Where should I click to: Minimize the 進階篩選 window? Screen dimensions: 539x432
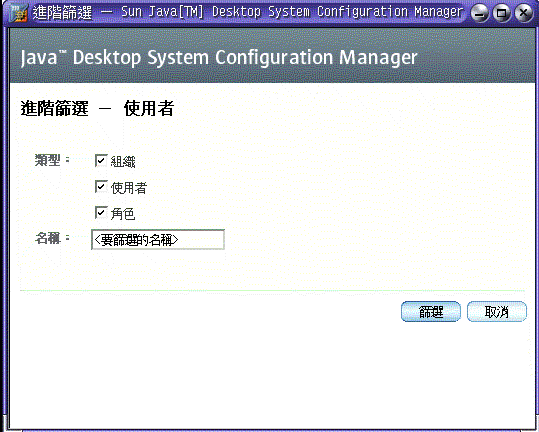[x=480, y=13]
